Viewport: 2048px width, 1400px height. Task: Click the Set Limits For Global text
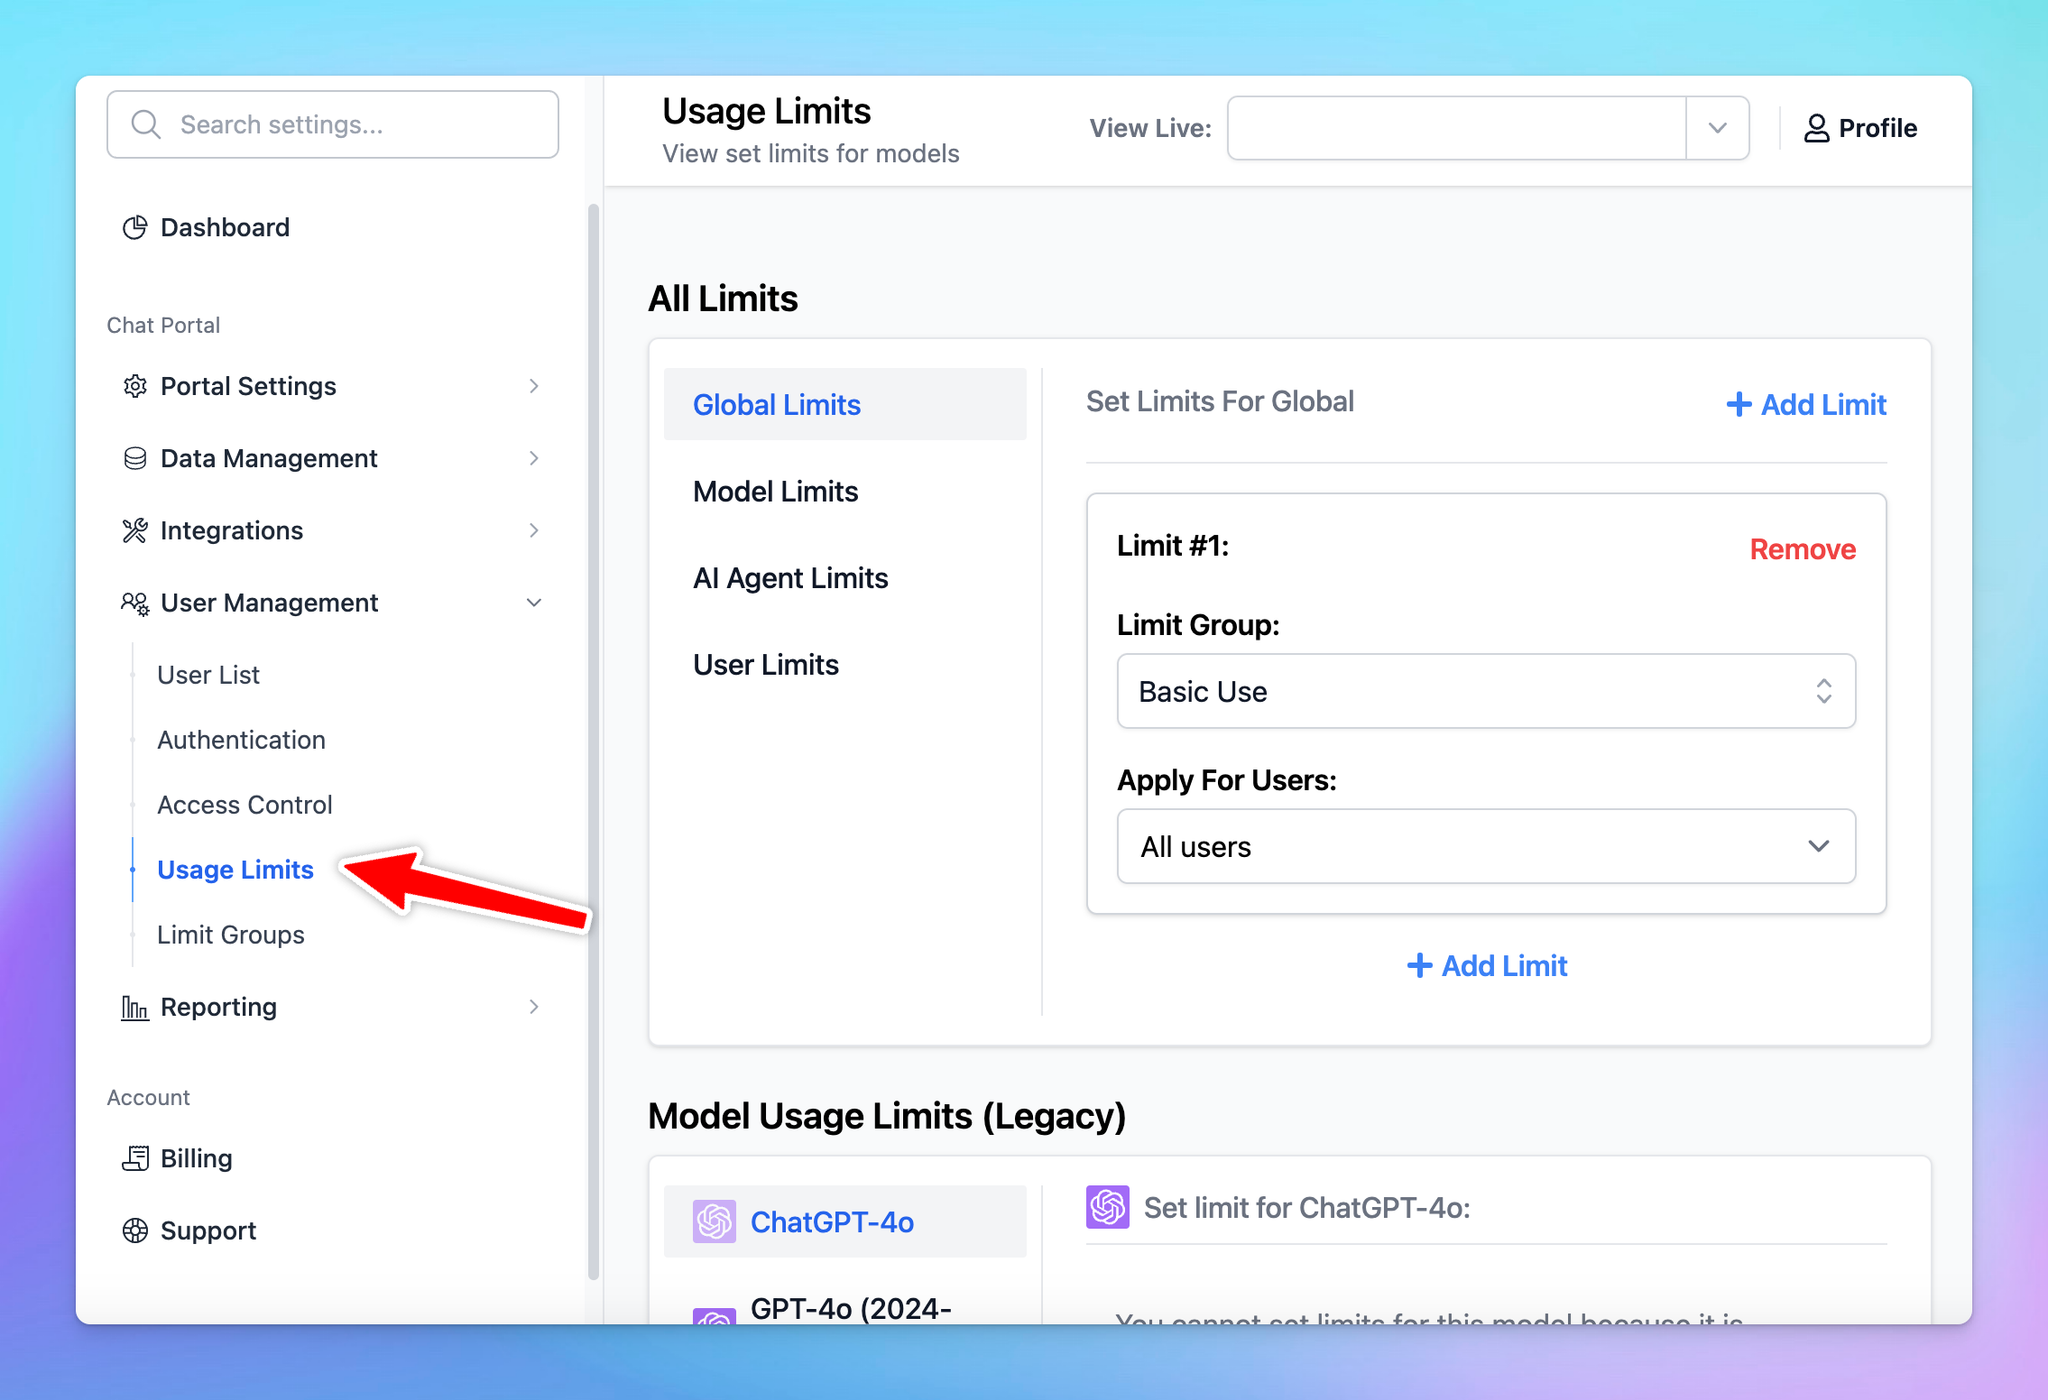tap(1220, 401)
